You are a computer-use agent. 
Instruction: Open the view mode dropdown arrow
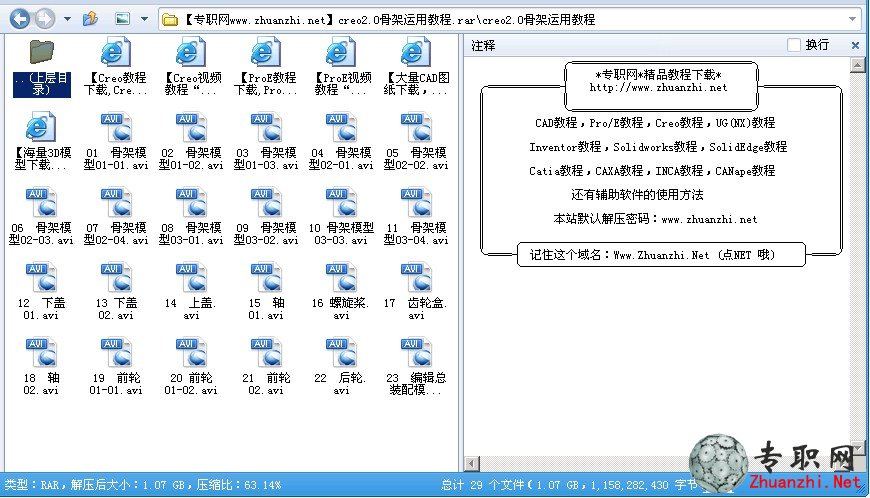(x=144, y=19)
